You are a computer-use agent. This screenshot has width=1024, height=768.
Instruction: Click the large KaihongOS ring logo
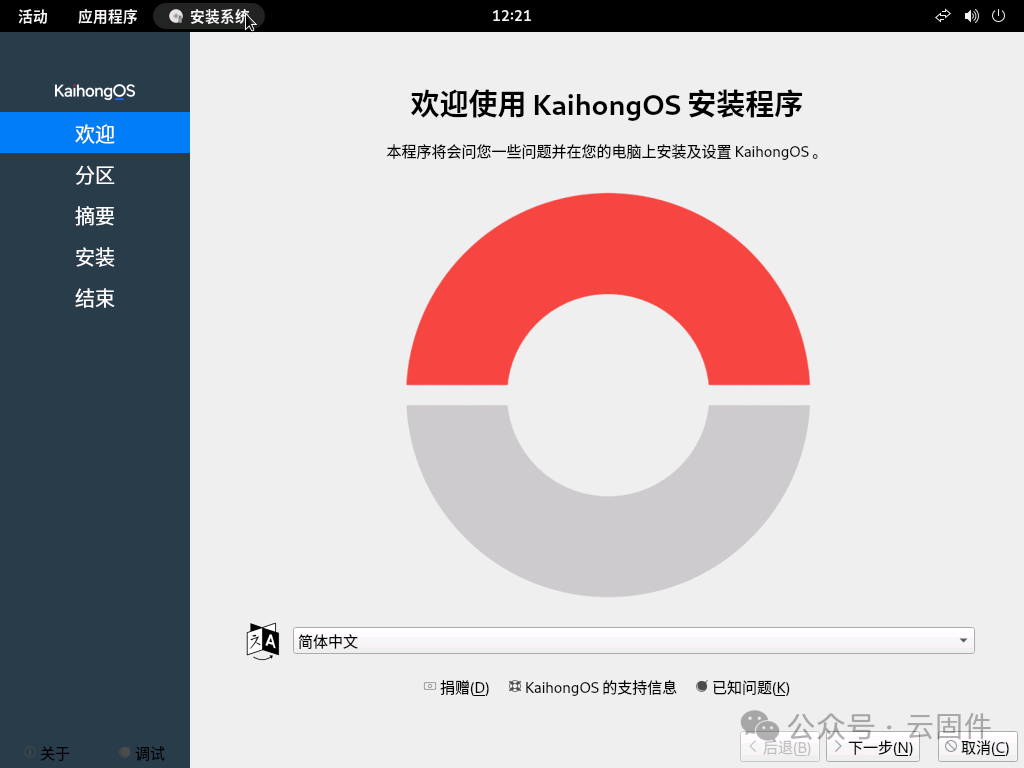point(608,394)
